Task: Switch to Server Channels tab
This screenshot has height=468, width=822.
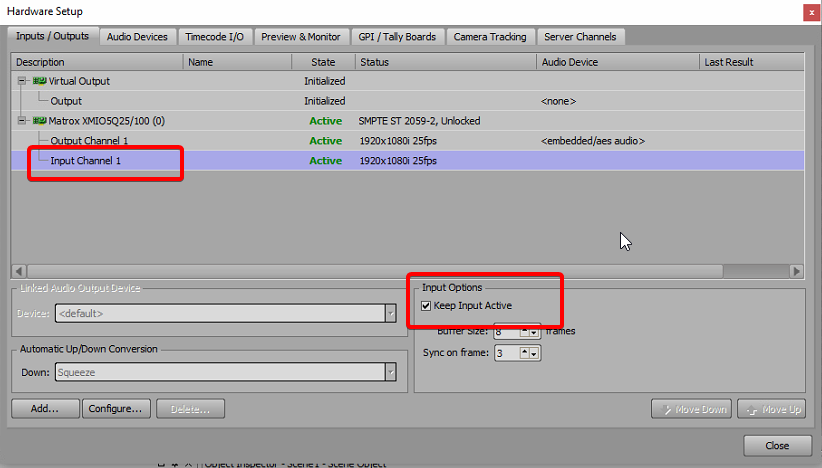Action: (x=580, y=37)
